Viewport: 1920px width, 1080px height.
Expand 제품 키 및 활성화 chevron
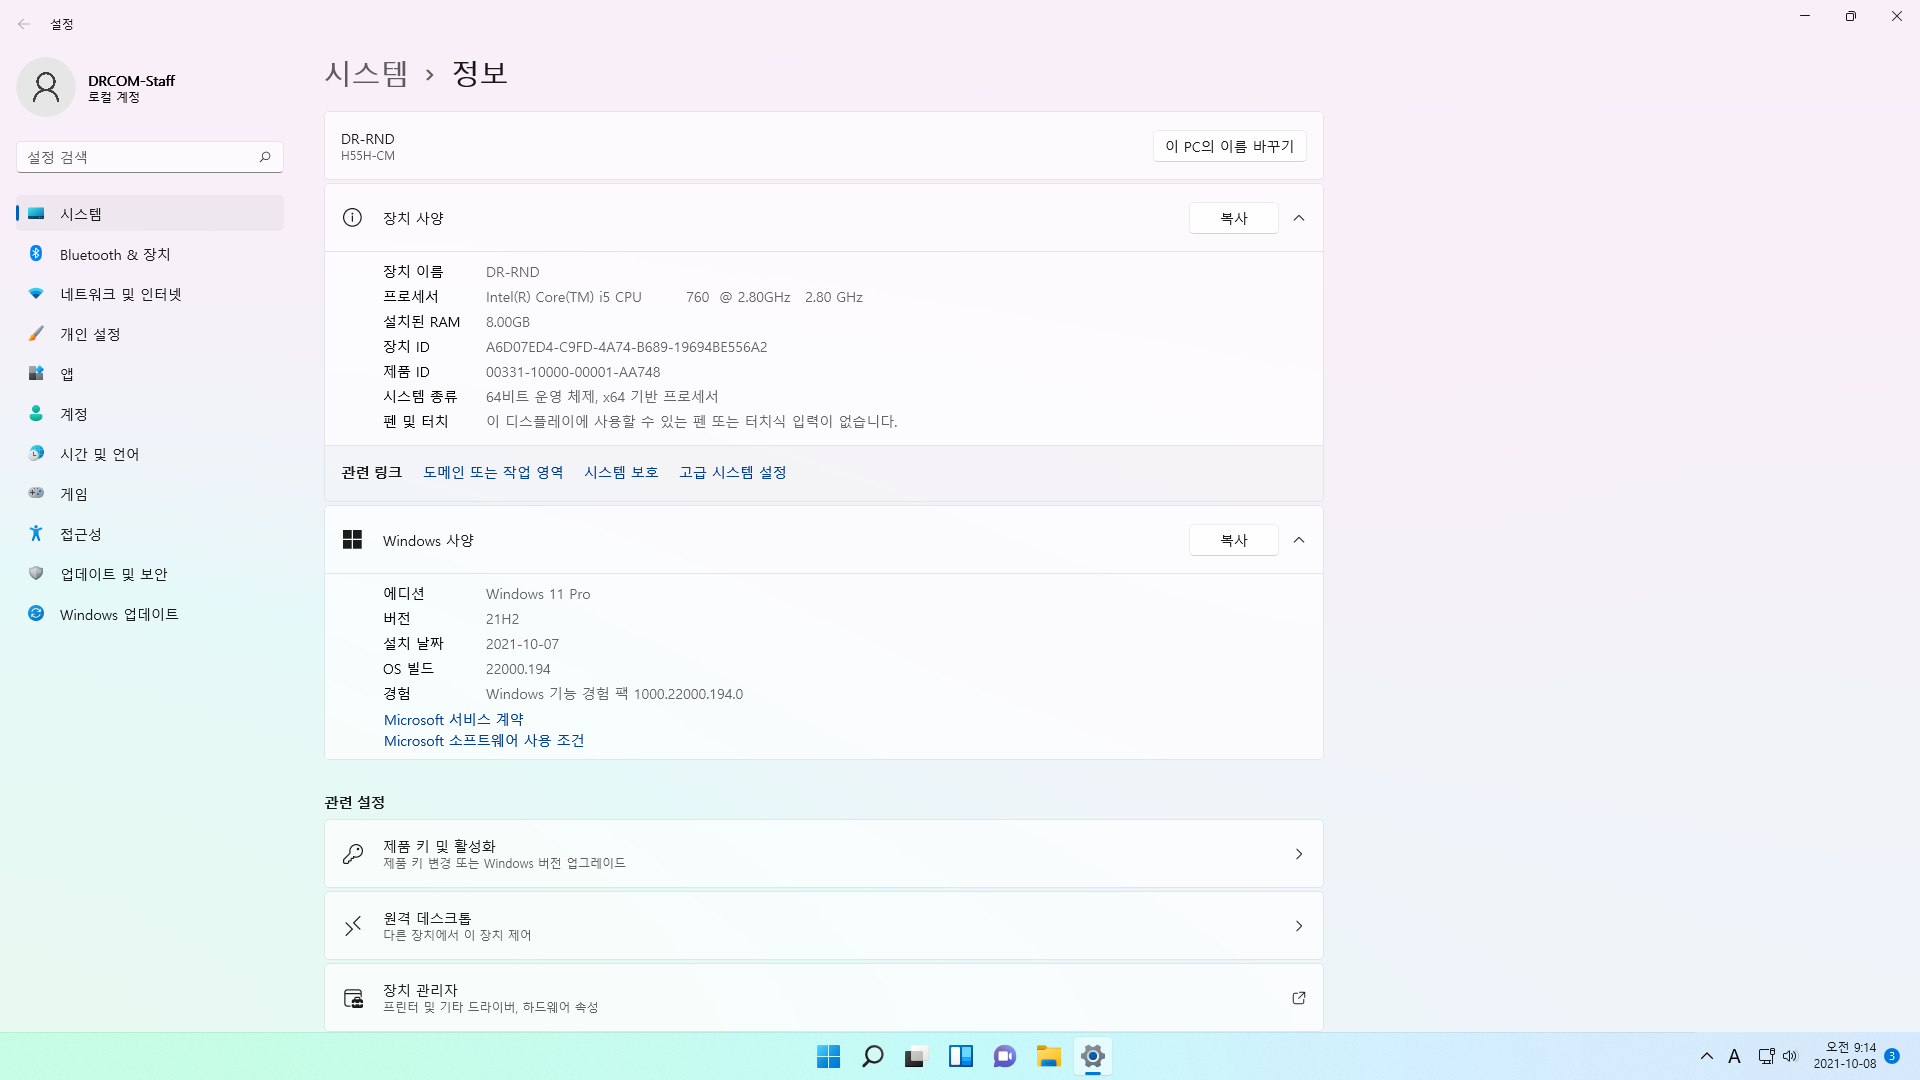click(x=1299, y=854)
